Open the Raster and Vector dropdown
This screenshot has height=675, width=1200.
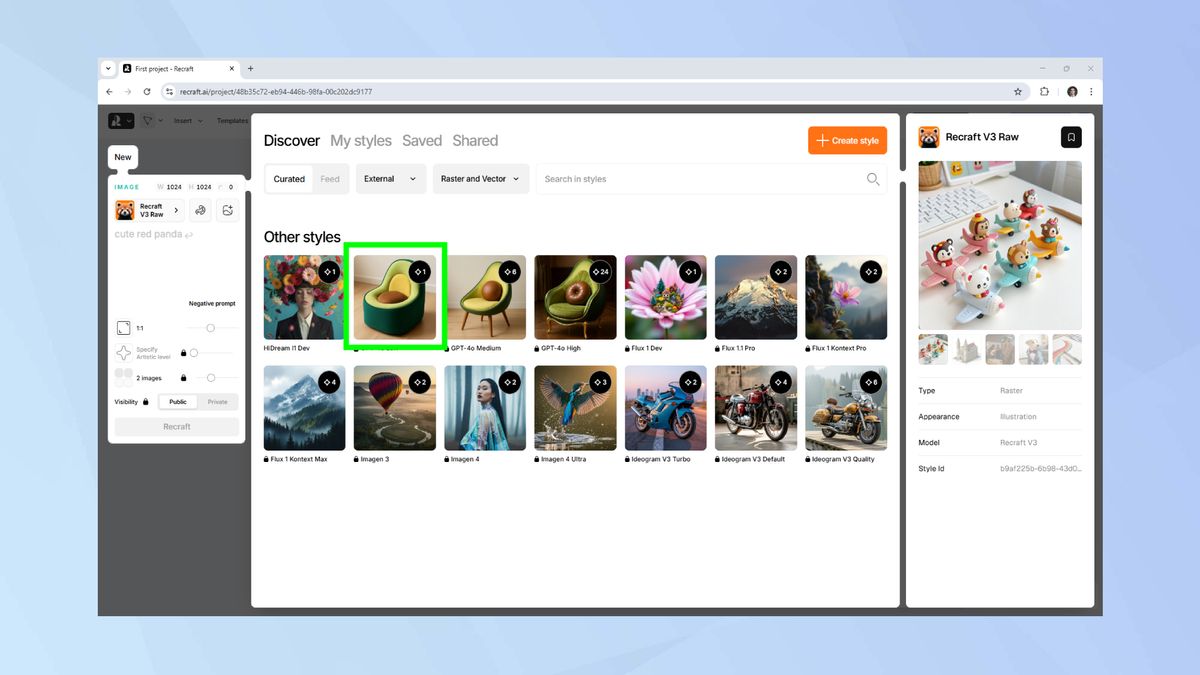[x=481, y=179]
